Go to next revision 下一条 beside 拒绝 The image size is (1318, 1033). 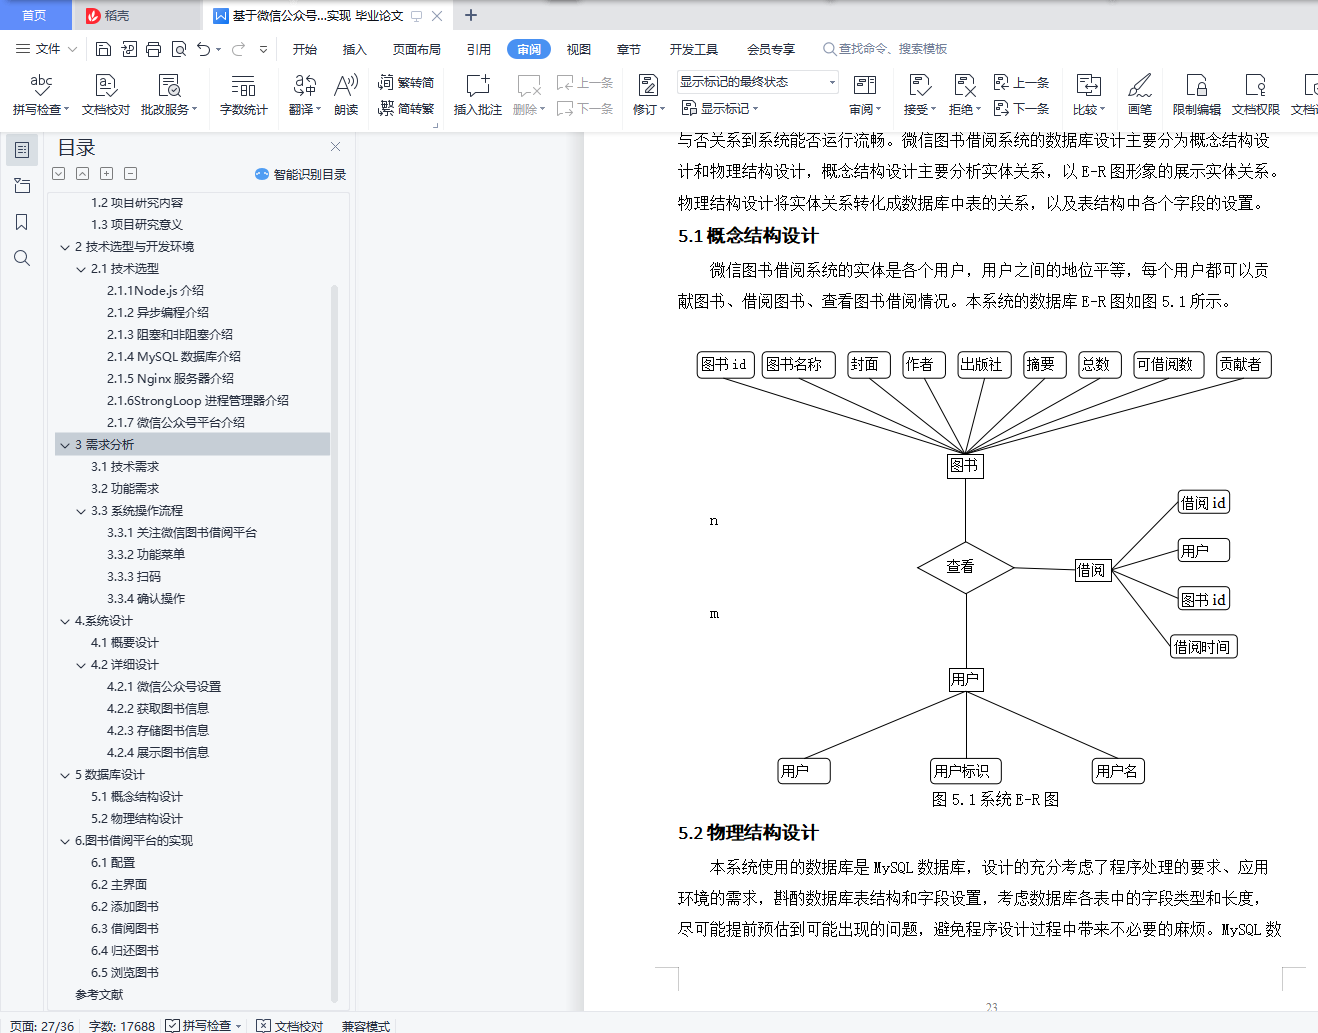[1021, 108]
